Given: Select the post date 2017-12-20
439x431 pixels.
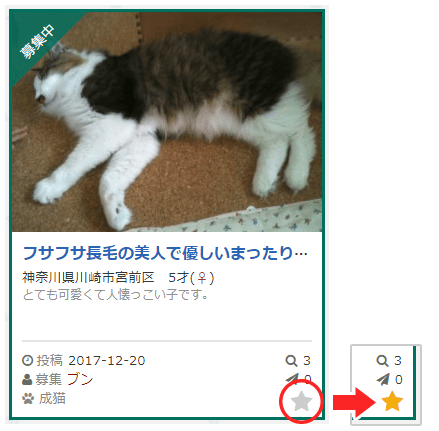Looking at the screenshot, I should tap(107, 361).
